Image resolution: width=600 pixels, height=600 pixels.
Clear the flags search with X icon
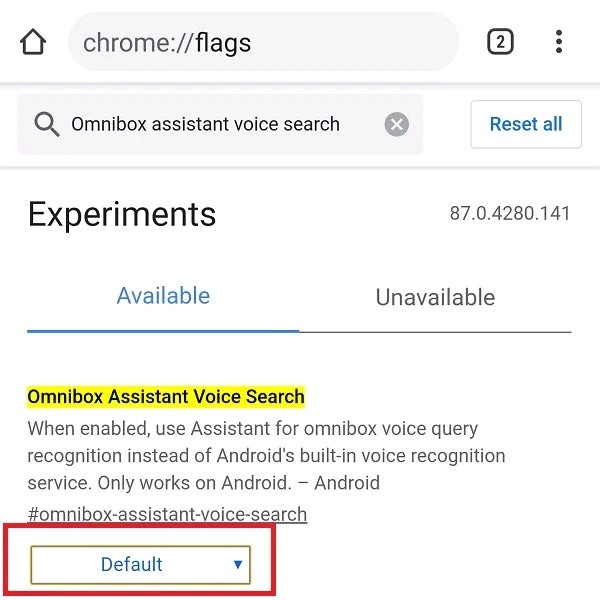pos(397,125)
